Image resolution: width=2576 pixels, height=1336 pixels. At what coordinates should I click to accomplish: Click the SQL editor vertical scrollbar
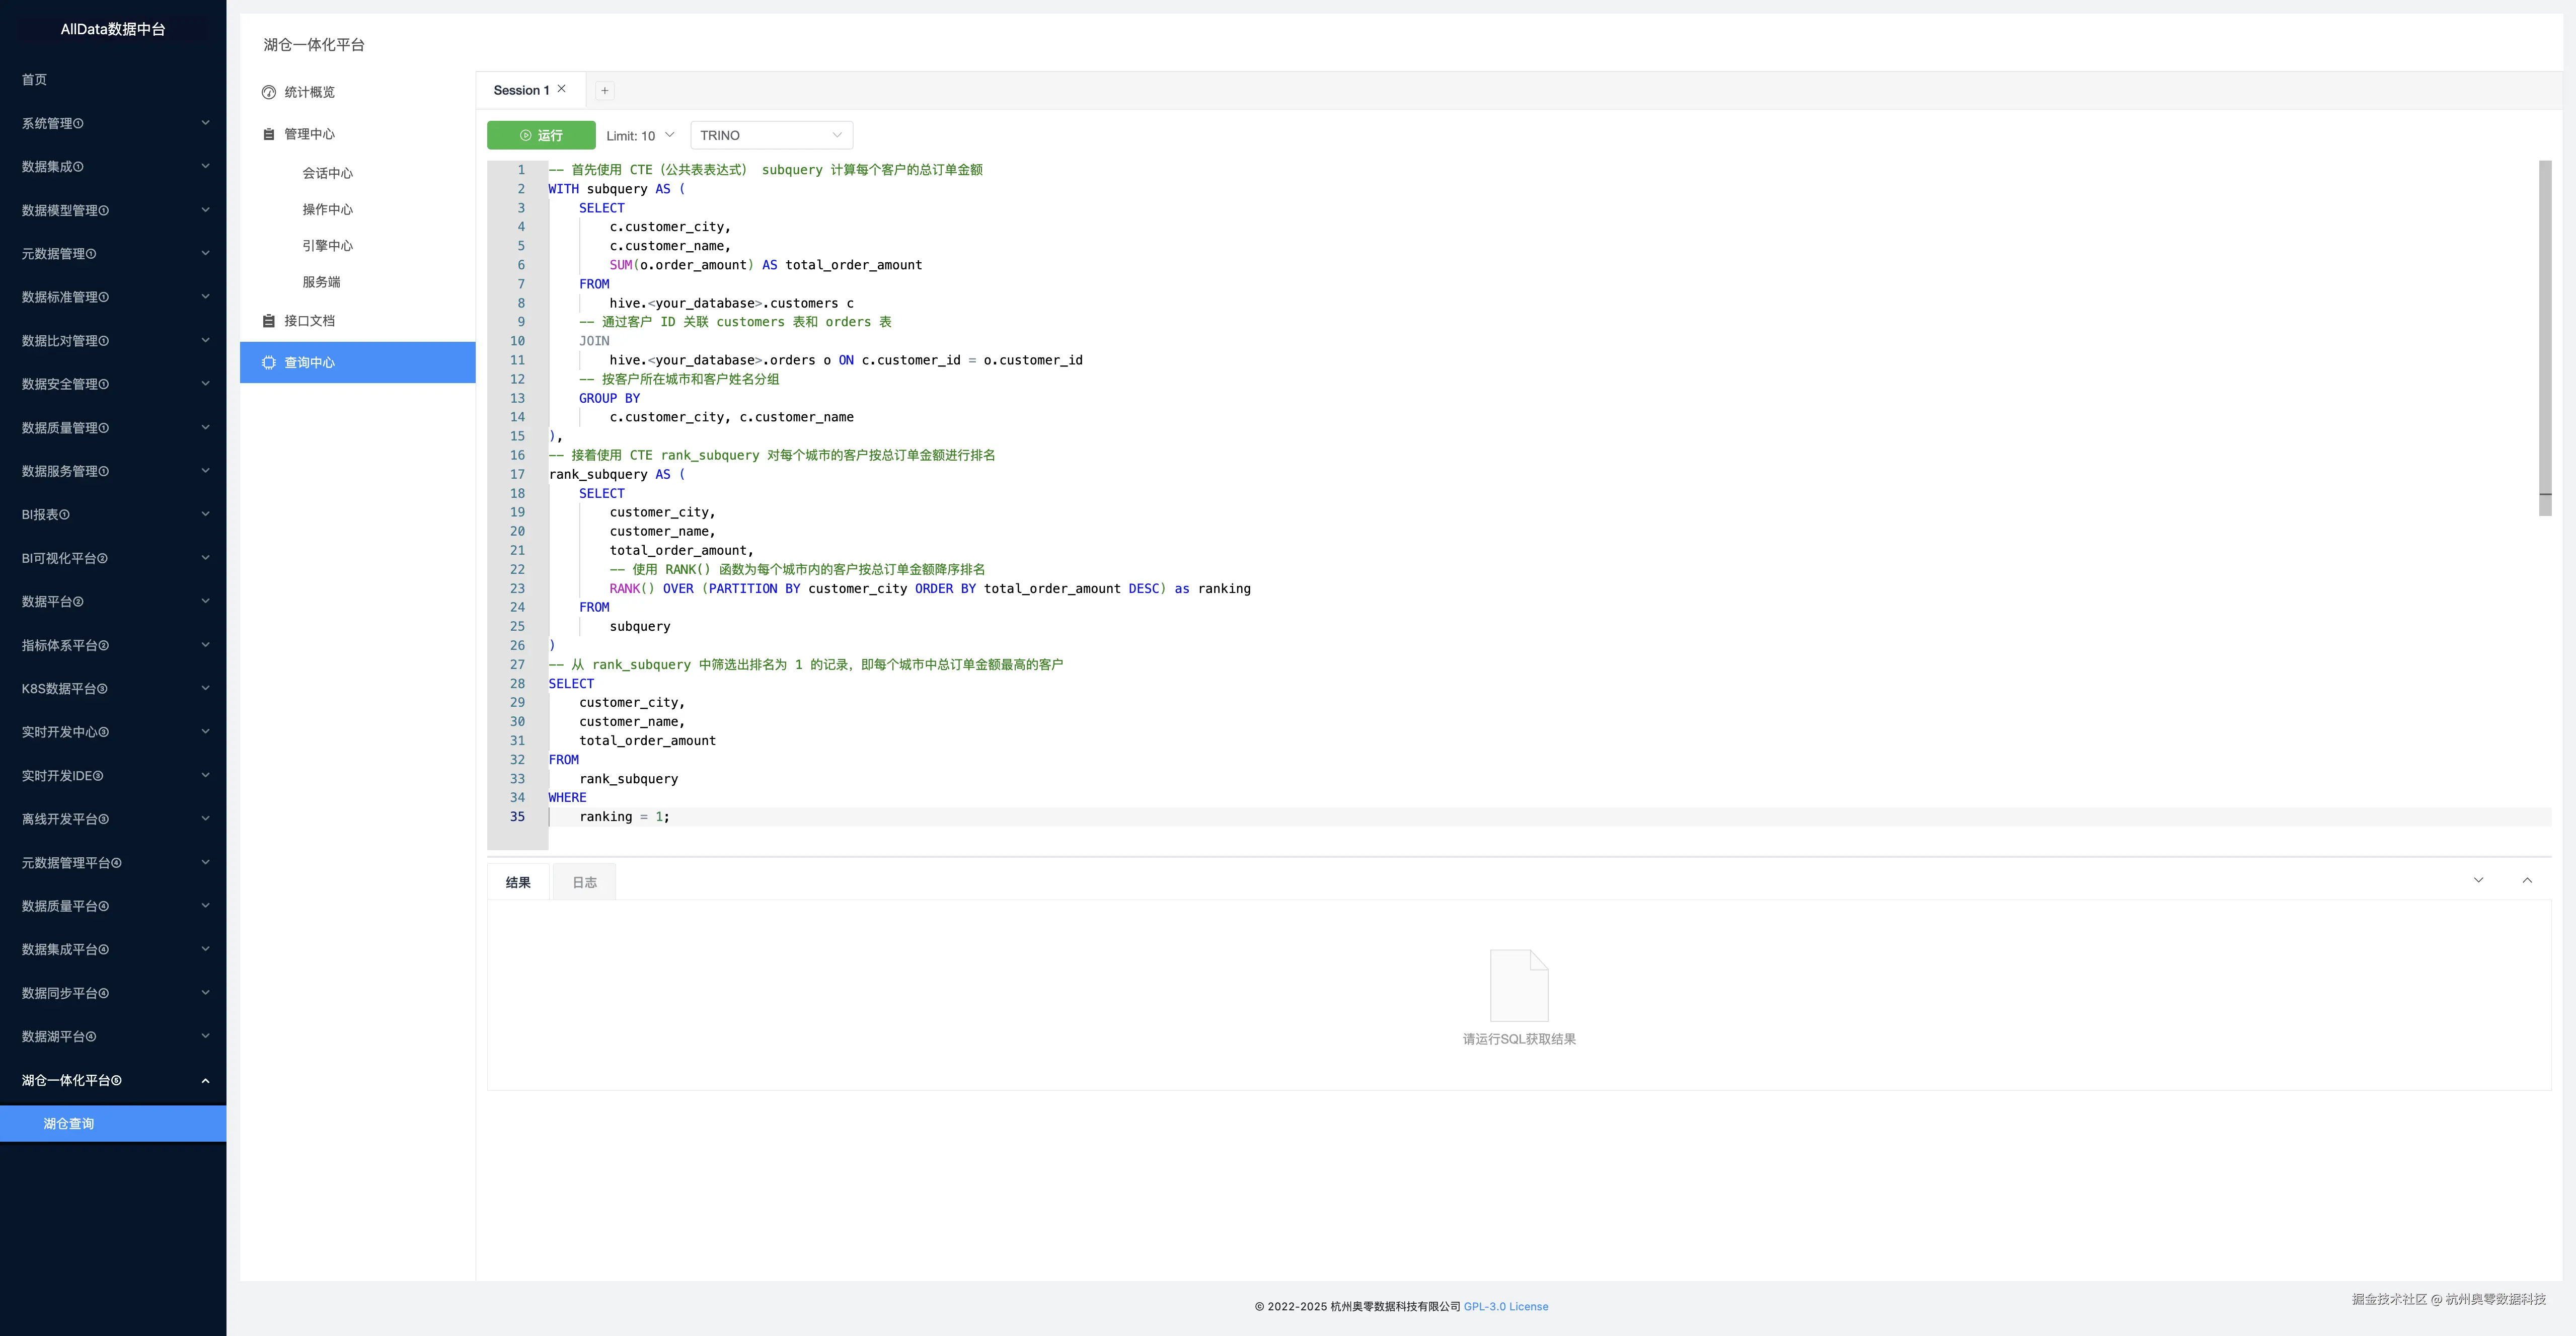(2545, 338)
